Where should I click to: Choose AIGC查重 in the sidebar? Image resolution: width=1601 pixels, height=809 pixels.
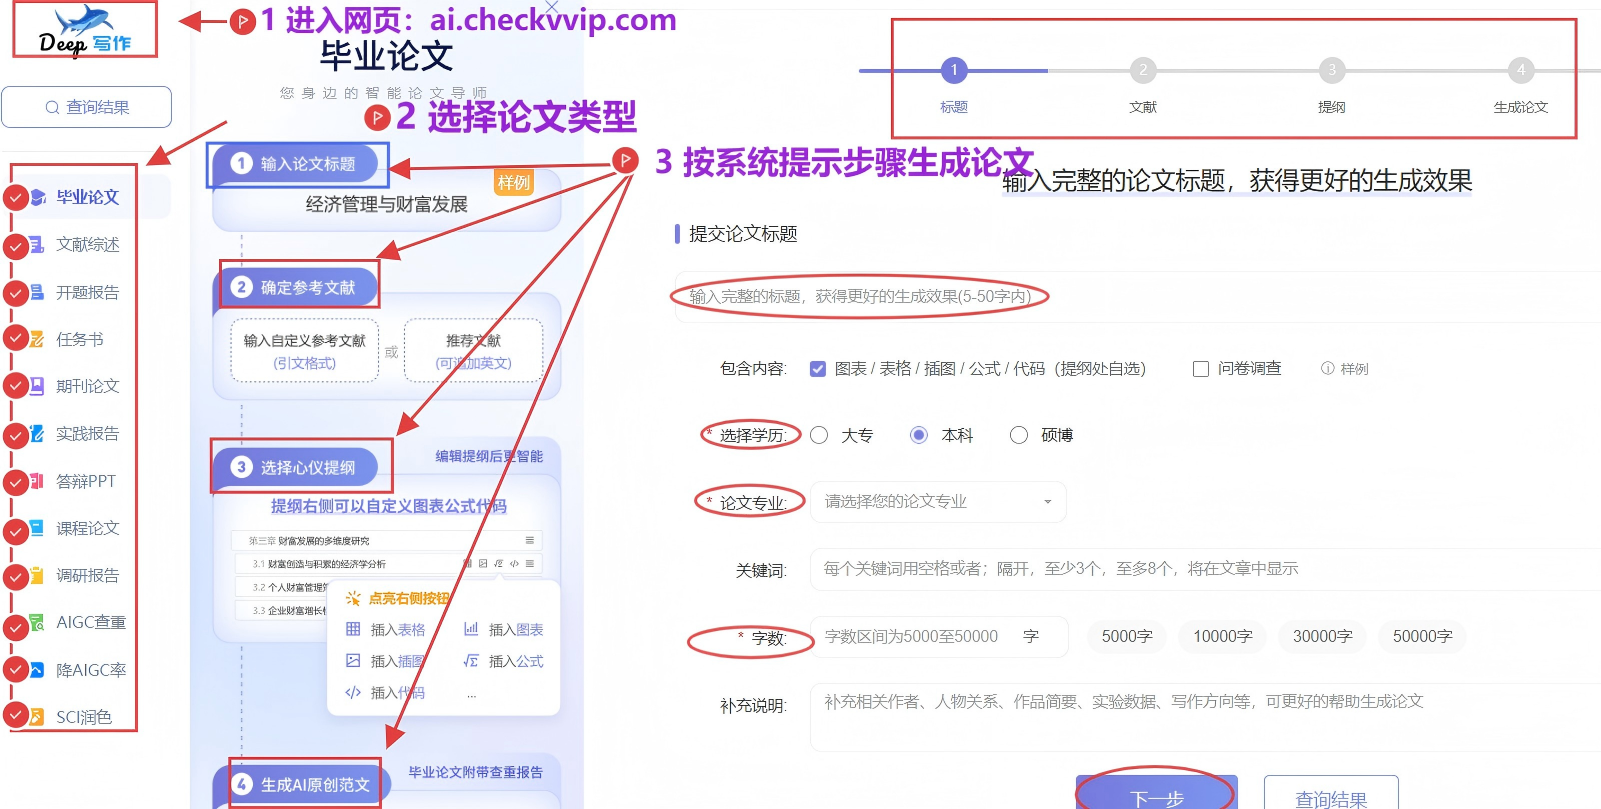90,622
